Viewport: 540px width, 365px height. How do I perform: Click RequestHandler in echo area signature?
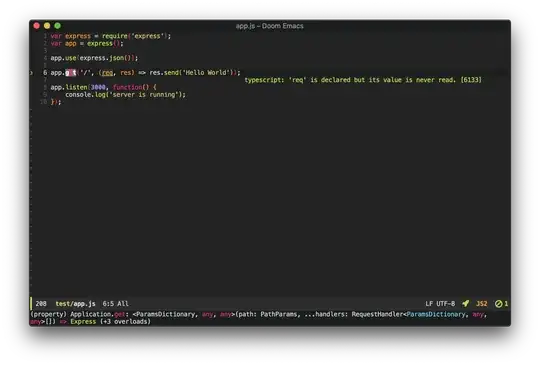(377, 314)
